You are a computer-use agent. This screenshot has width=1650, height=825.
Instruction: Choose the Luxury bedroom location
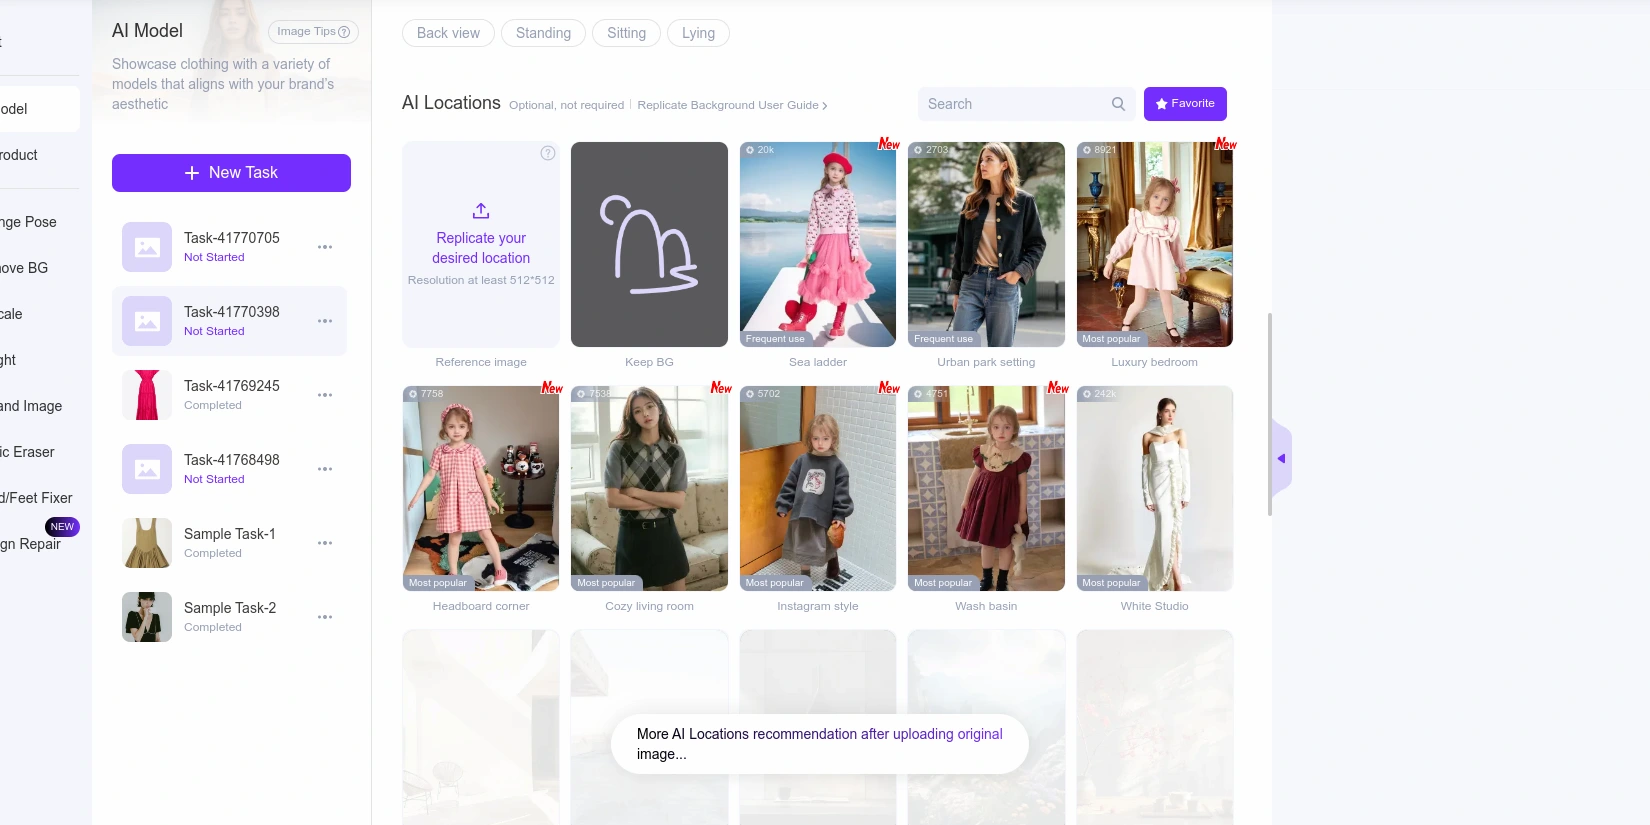pos(1155,245)
